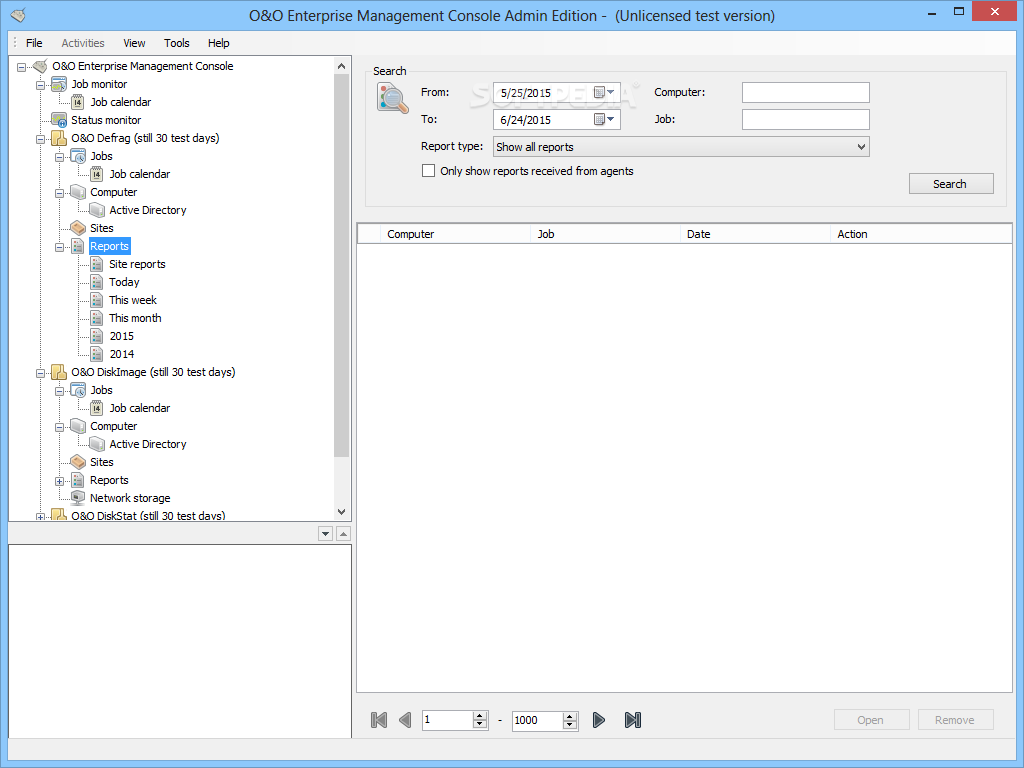The width and height of the screenshot is (1024, 768).
Task: Click the Site reports icon
Action: (97, 264)
